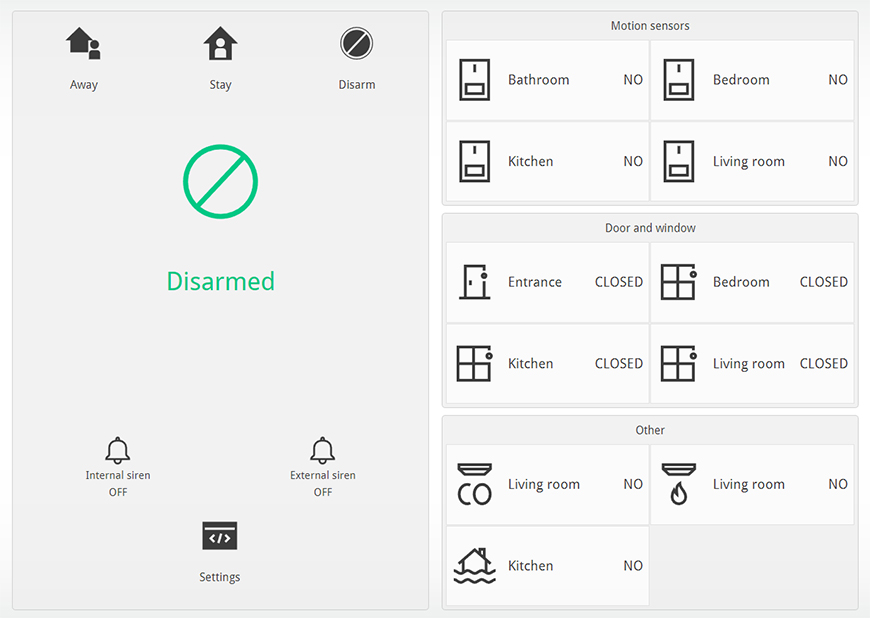870x618 pixels.
Task: Click the Living room CO detector icon
Action: [474, 484]
